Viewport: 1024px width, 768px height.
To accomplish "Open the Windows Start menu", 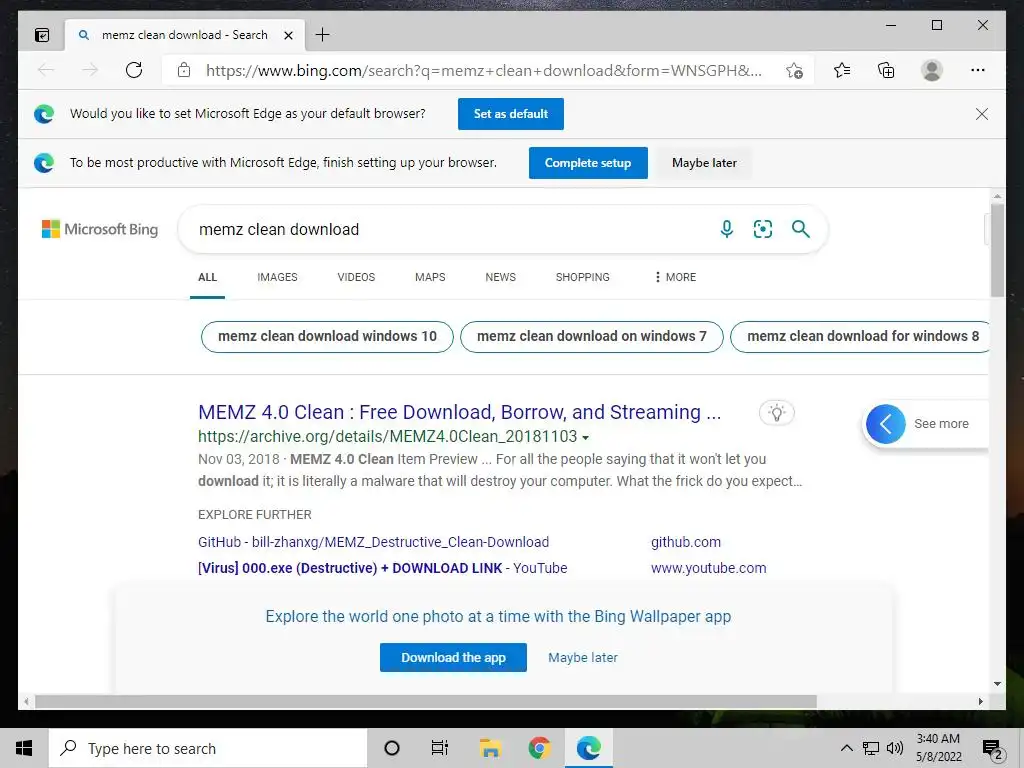I will [24, 748].
